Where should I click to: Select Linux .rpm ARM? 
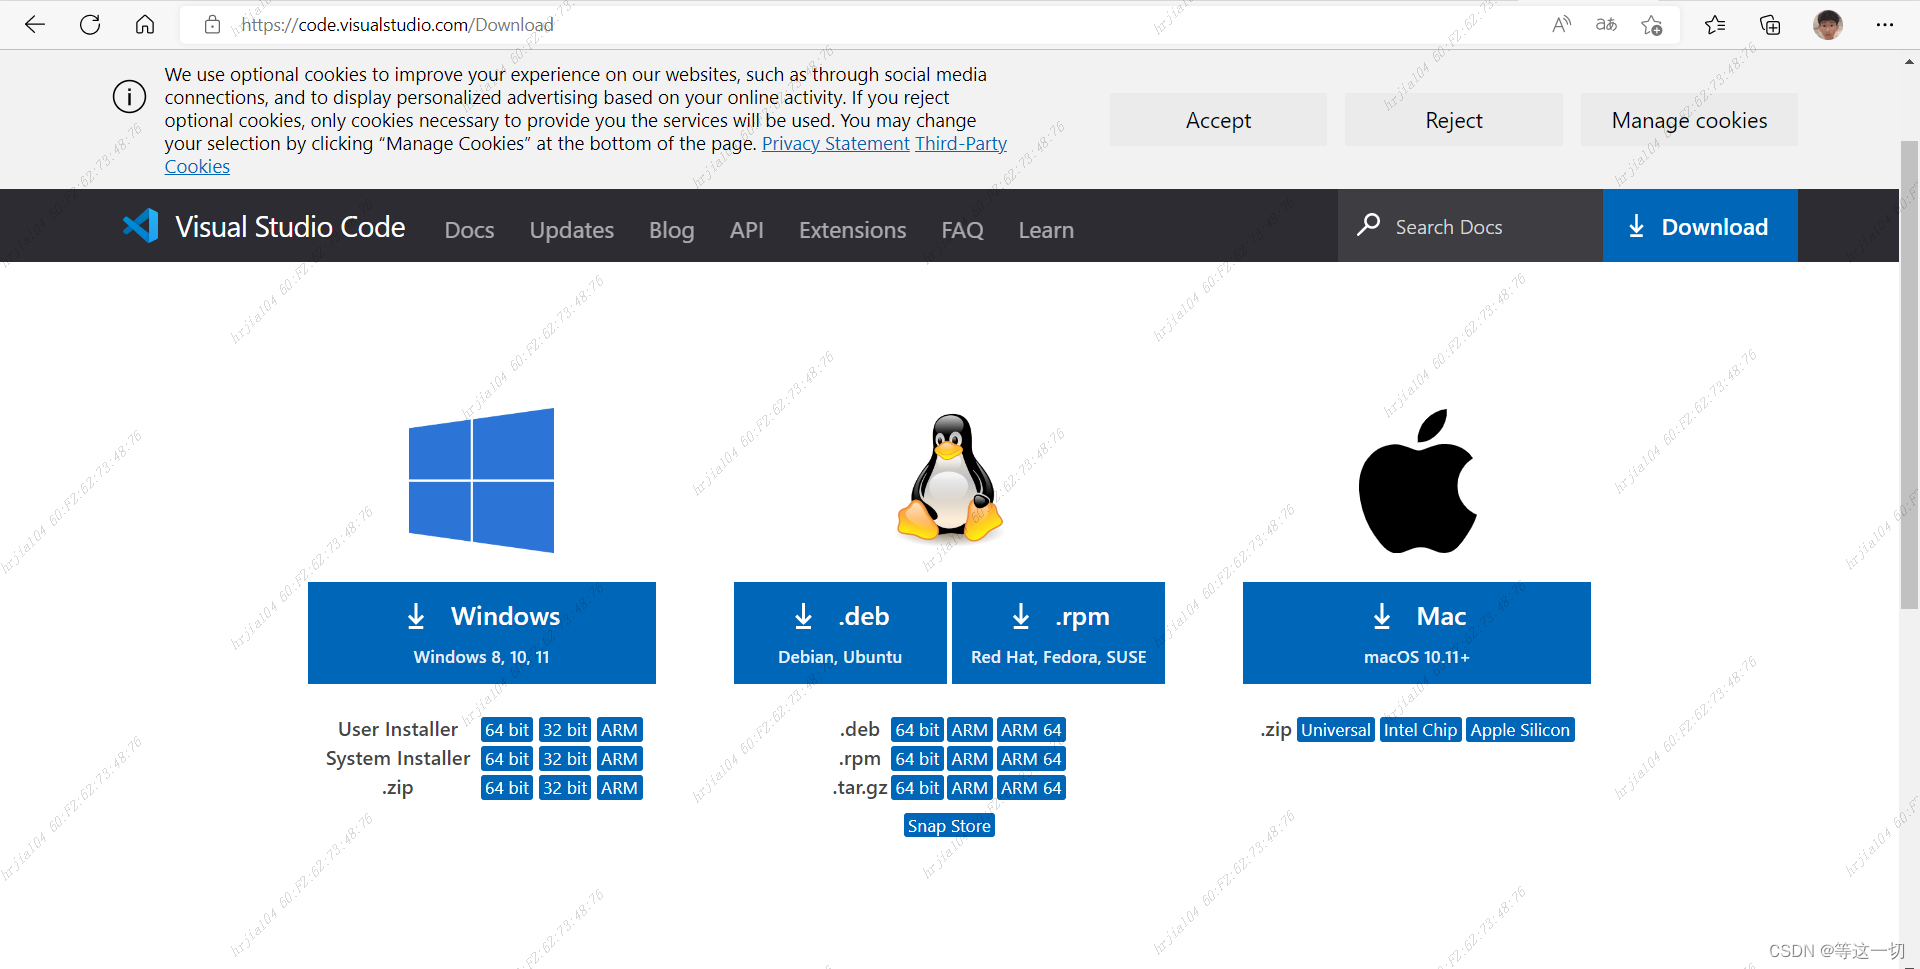pyautogui.click(x=970, y=759)
